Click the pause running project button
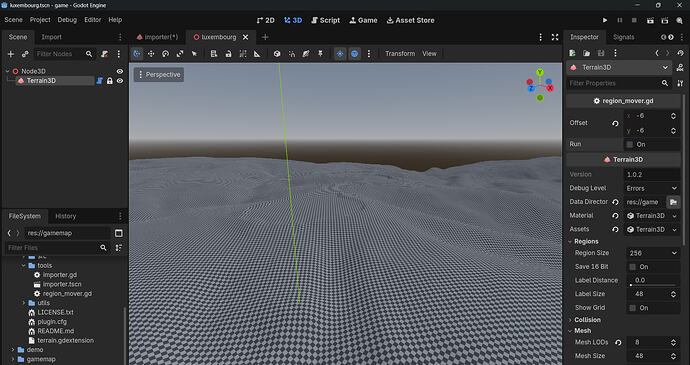This screenshot has width=690, height=365. click(620, 20)
